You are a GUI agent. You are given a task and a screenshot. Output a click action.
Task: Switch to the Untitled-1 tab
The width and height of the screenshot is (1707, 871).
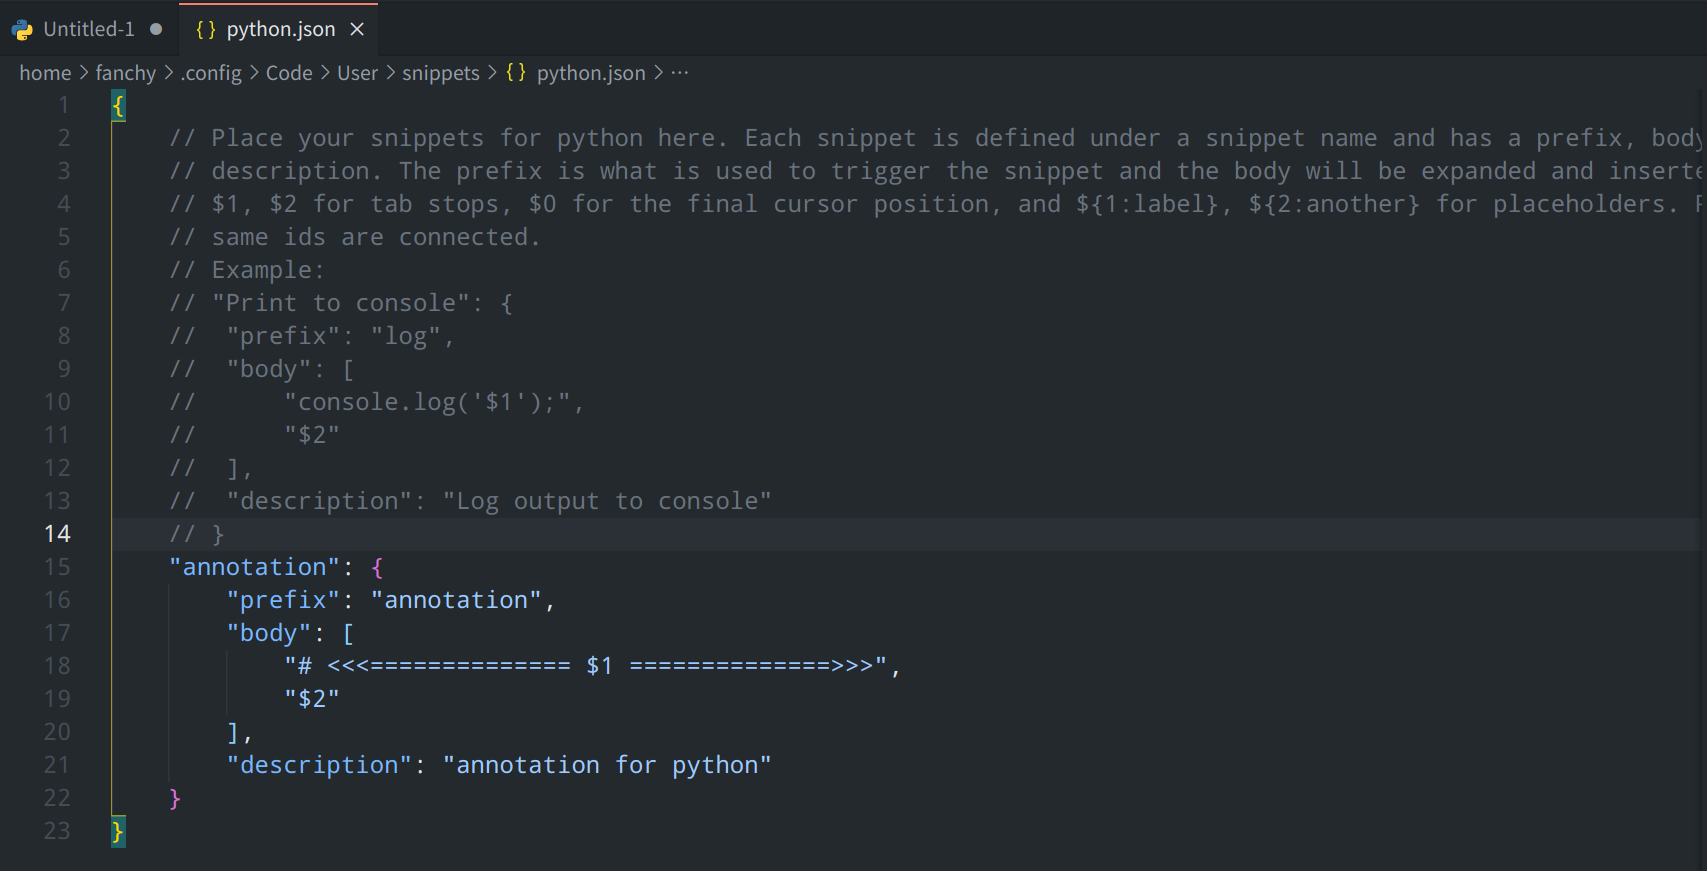(x=89, y=29)
